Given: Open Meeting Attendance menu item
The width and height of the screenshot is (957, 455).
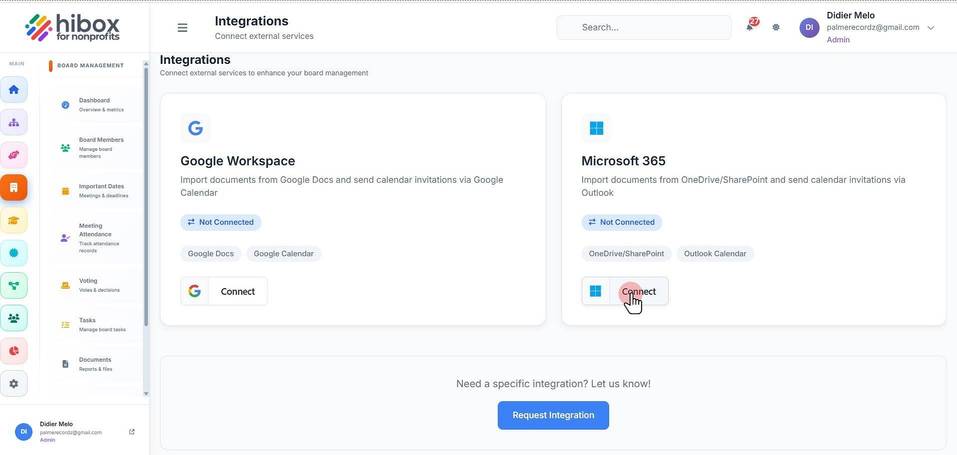Looking at the screenshot, I should click(93, 238).
